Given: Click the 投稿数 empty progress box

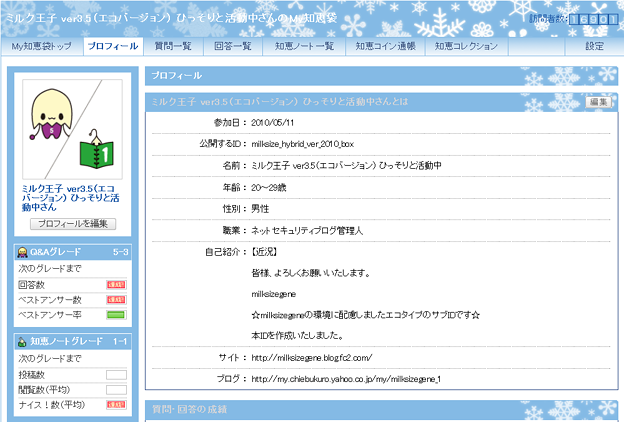Looking at the screenshot, I should (116, 375).
